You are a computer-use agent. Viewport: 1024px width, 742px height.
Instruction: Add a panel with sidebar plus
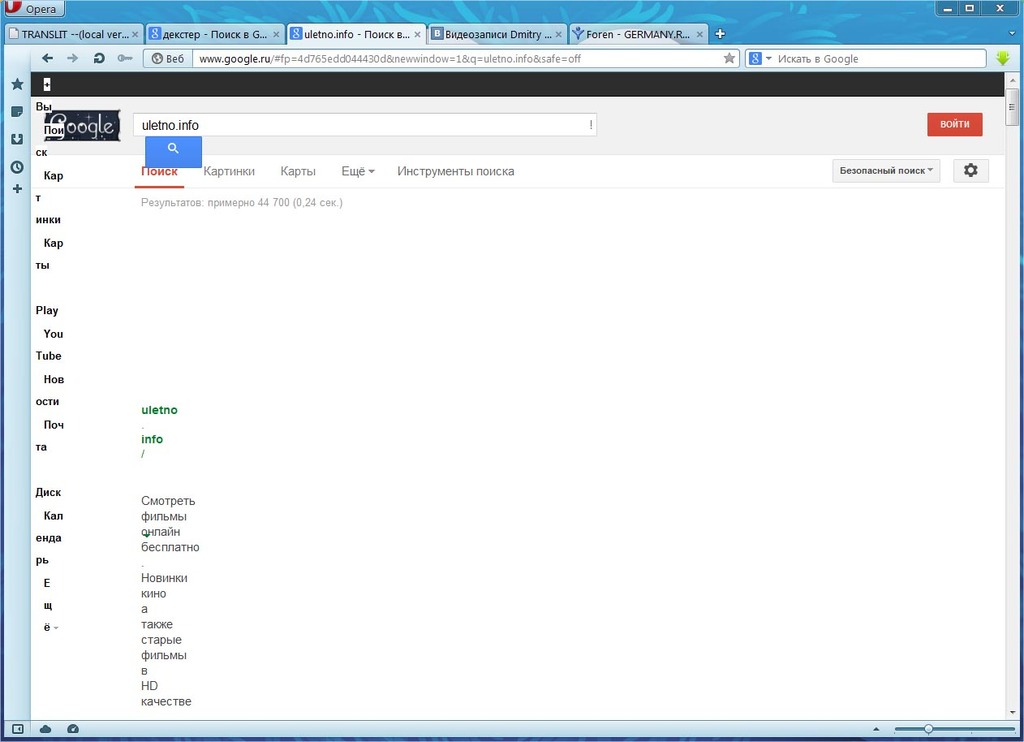pyautogui.click(x=18, y=189)
